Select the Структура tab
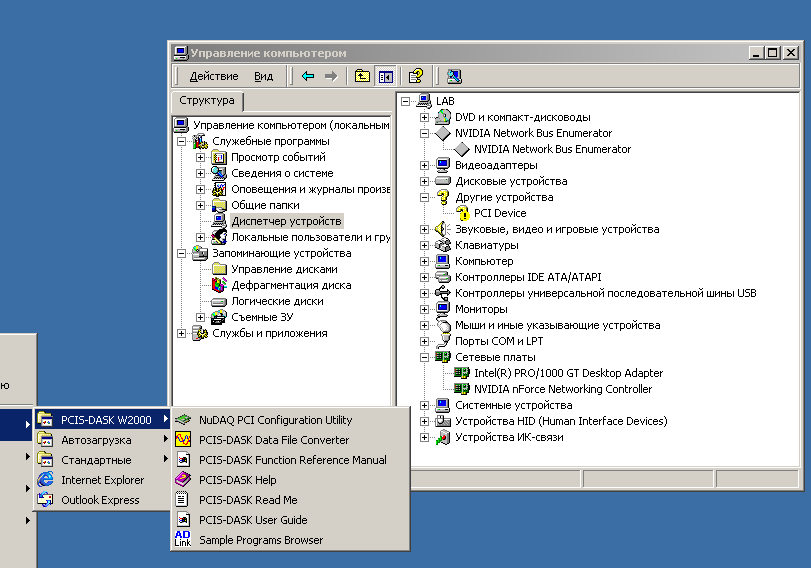Image resolution: width=811 pixels, height=568 pixels. click(x=207, y=101)
